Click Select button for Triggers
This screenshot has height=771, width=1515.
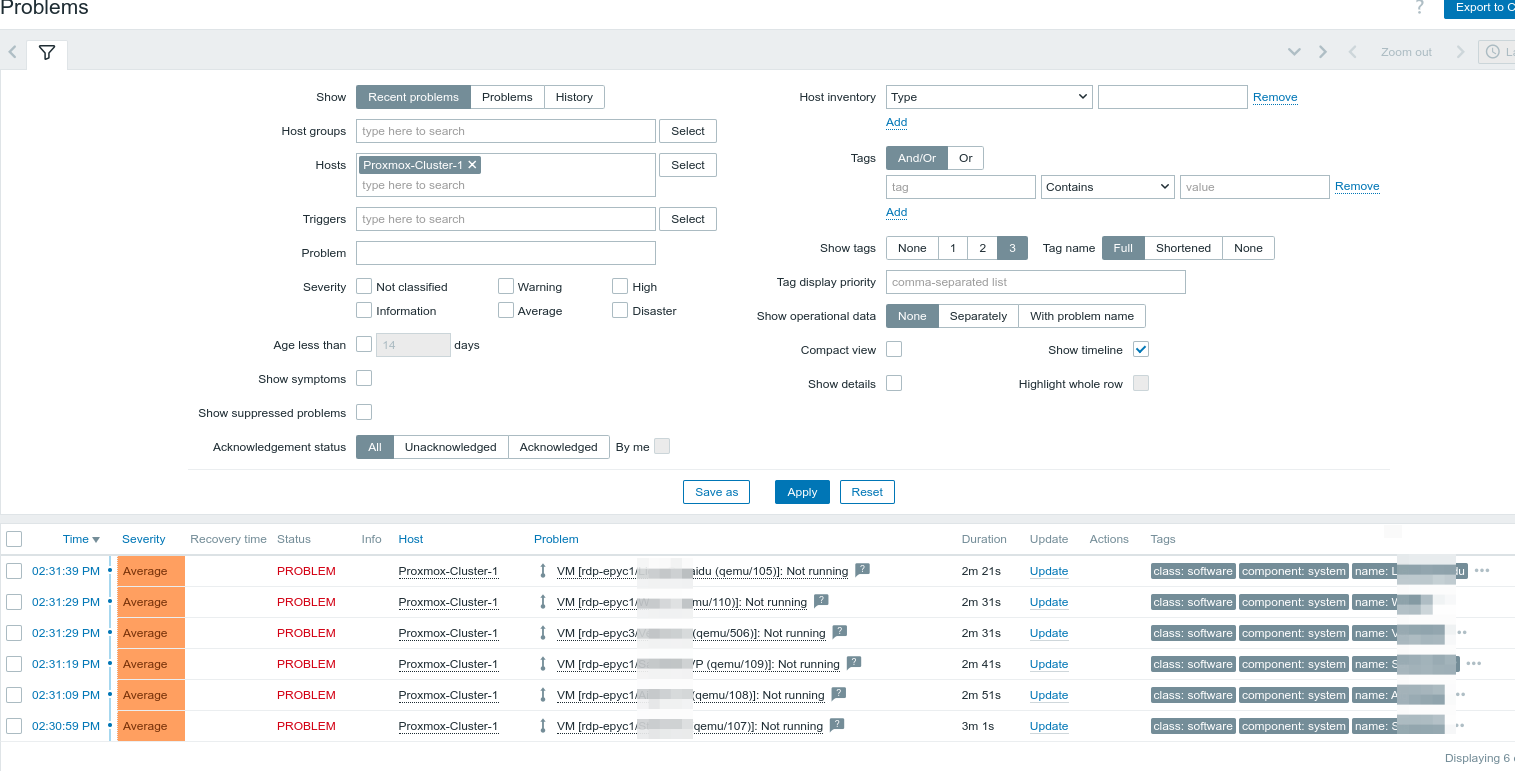tap(688, 219)
